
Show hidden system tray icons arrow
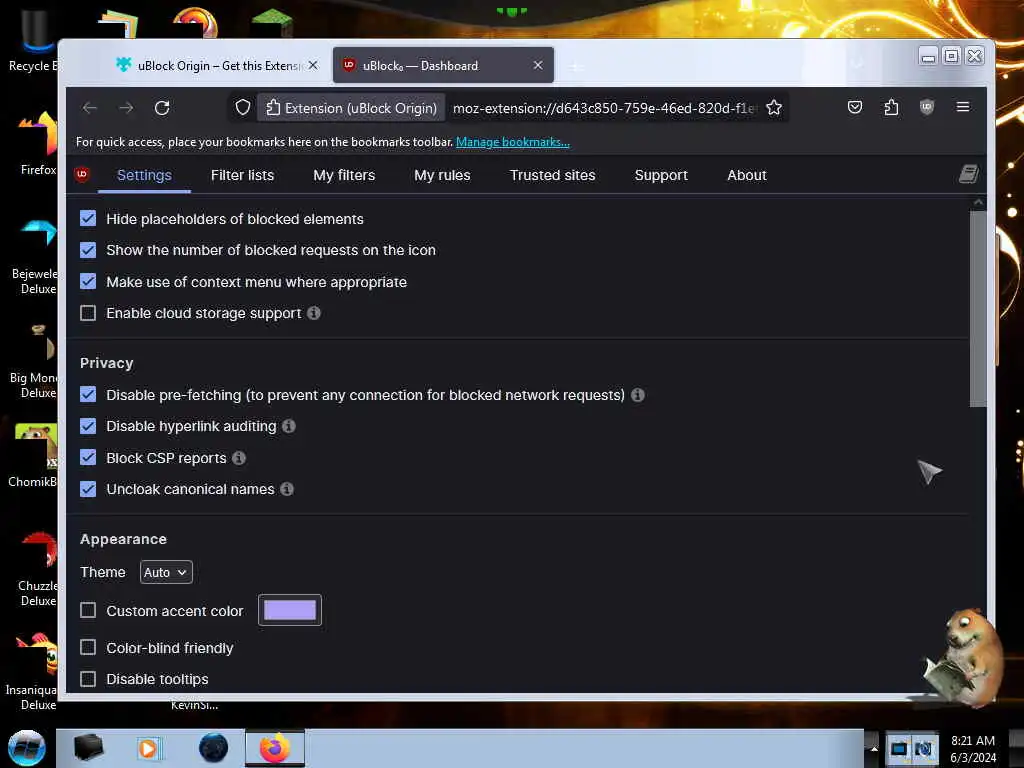pos(874,749)
